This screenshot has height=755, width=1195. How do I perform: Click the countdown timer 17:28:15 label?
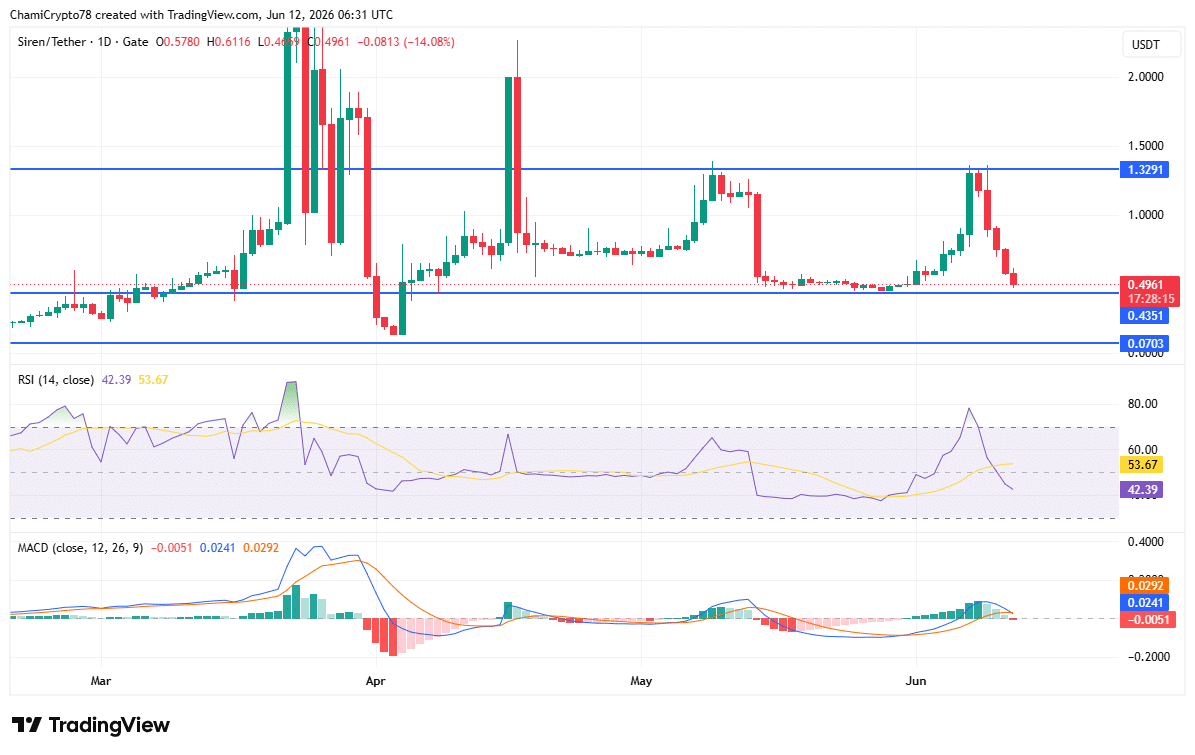pyautogui.click(x=1151, y=299)
